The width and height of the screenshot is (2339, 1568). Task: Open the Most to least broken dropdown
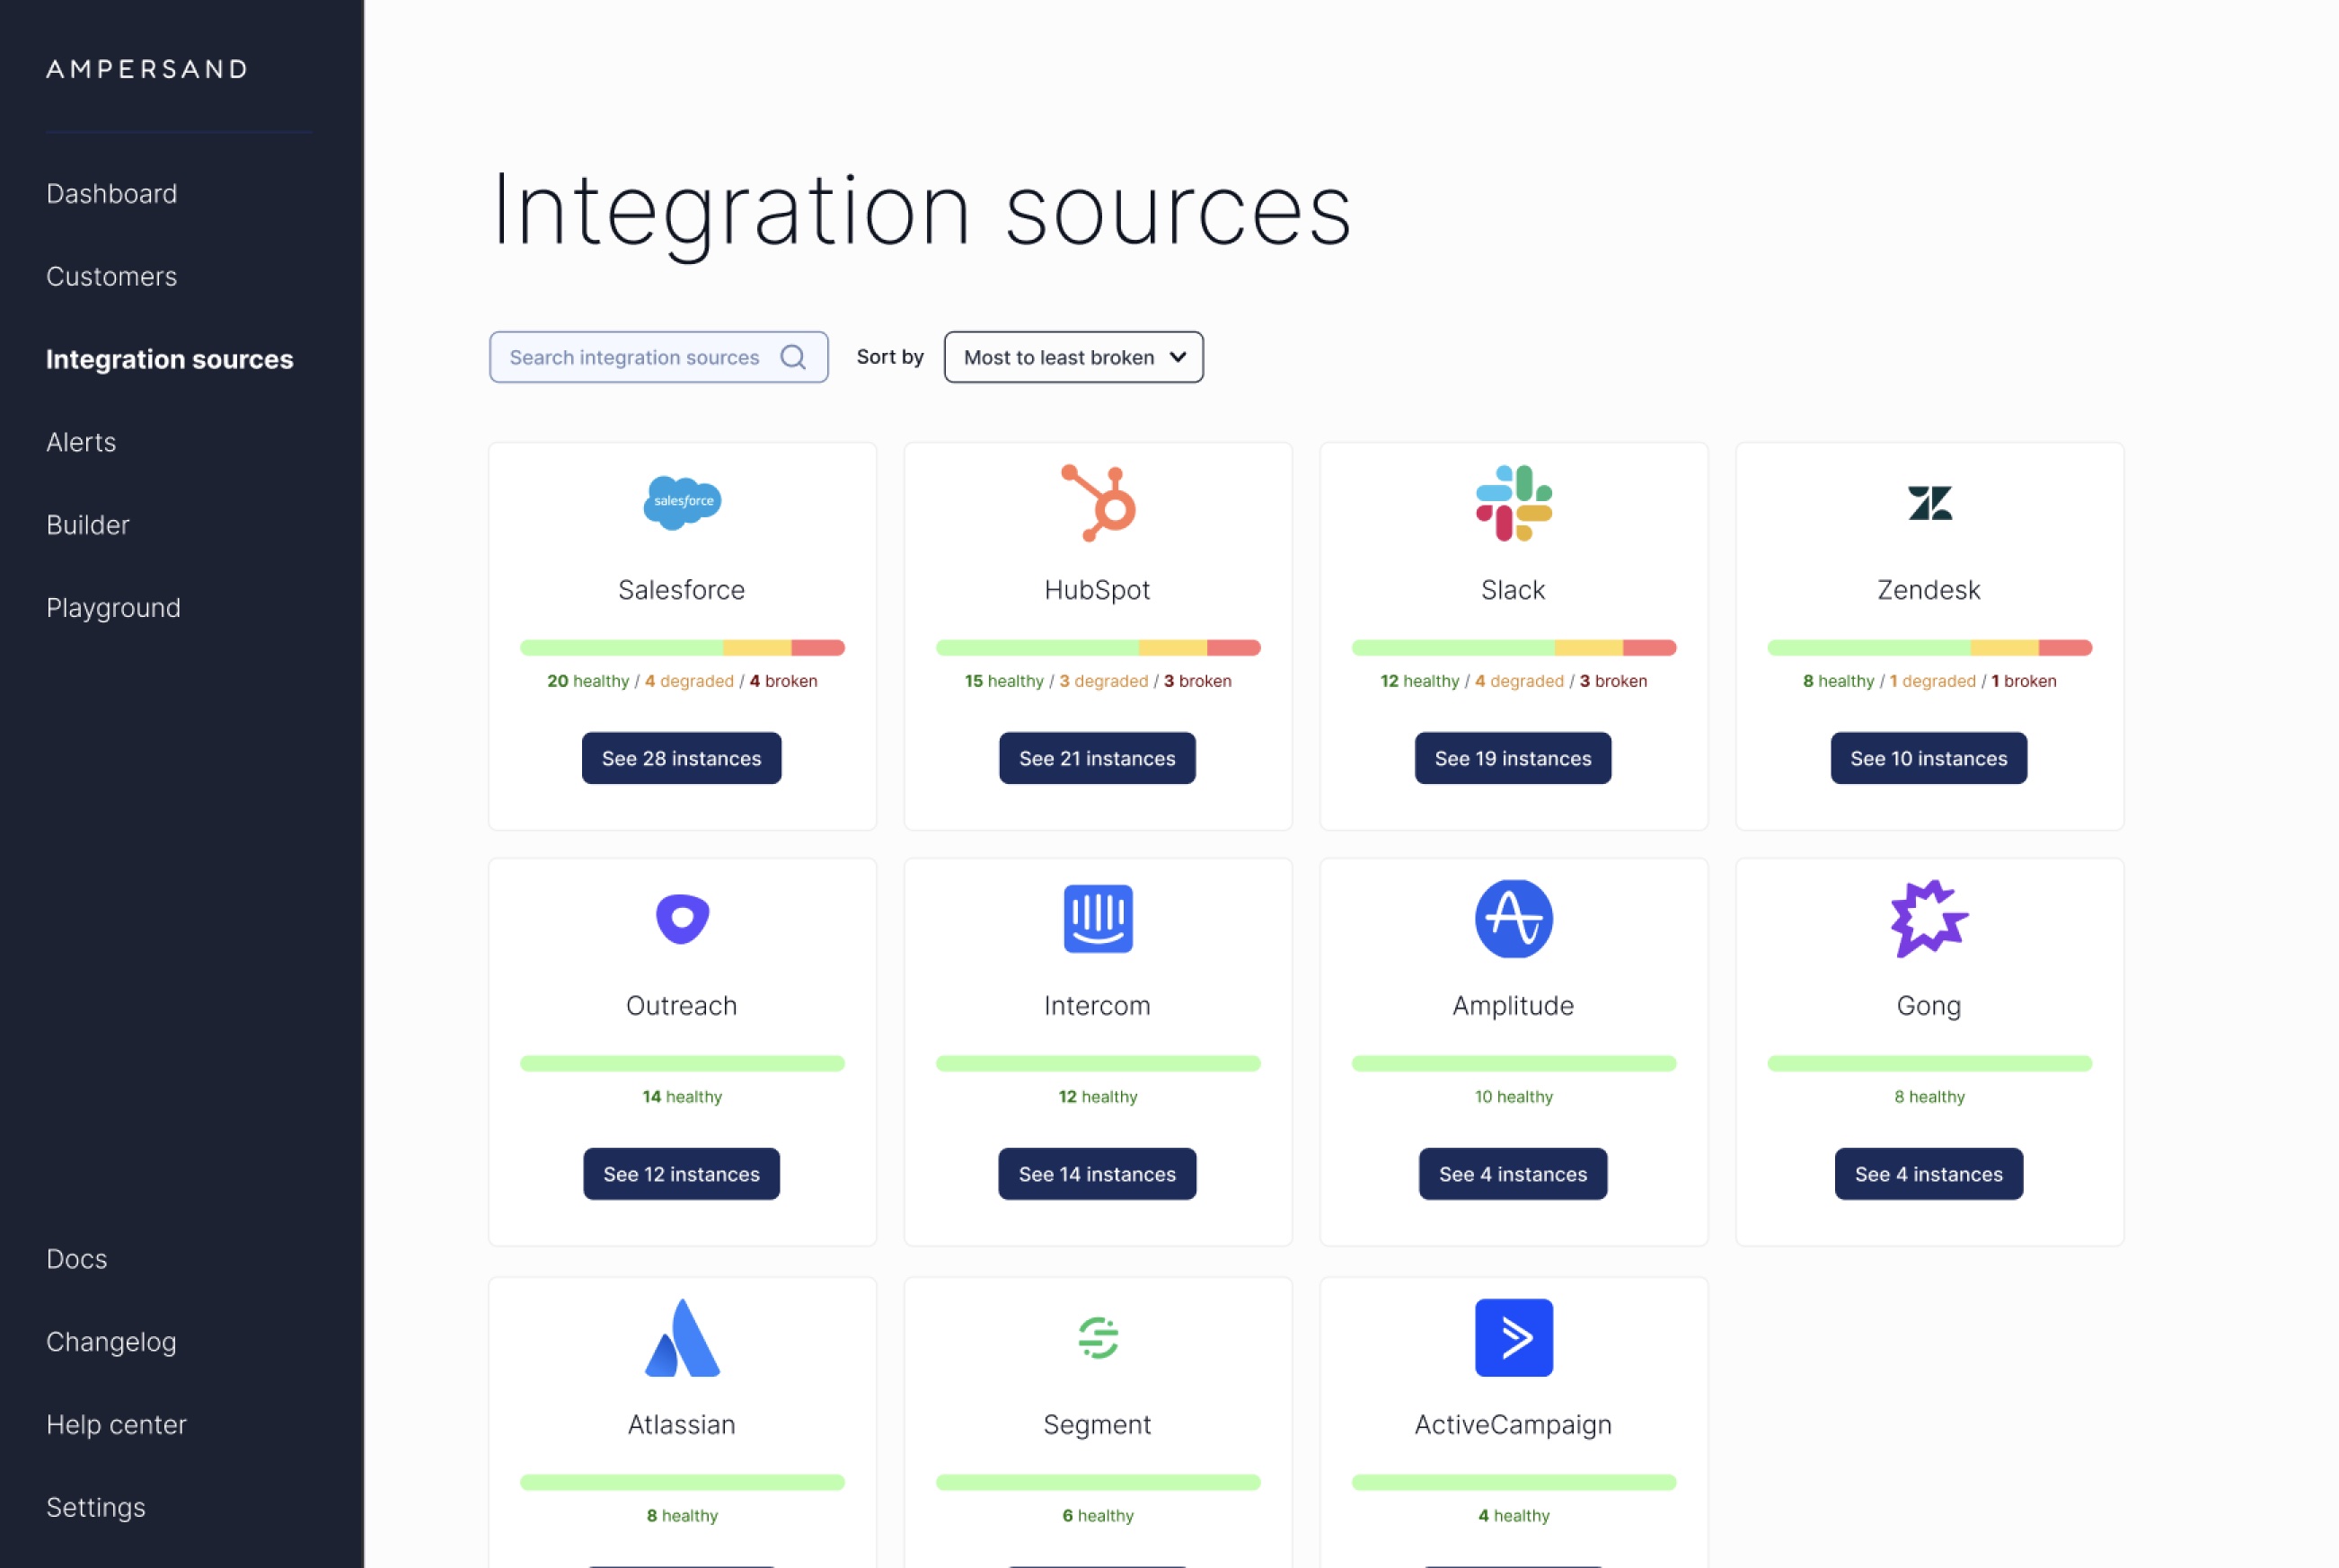(1073, 357)
